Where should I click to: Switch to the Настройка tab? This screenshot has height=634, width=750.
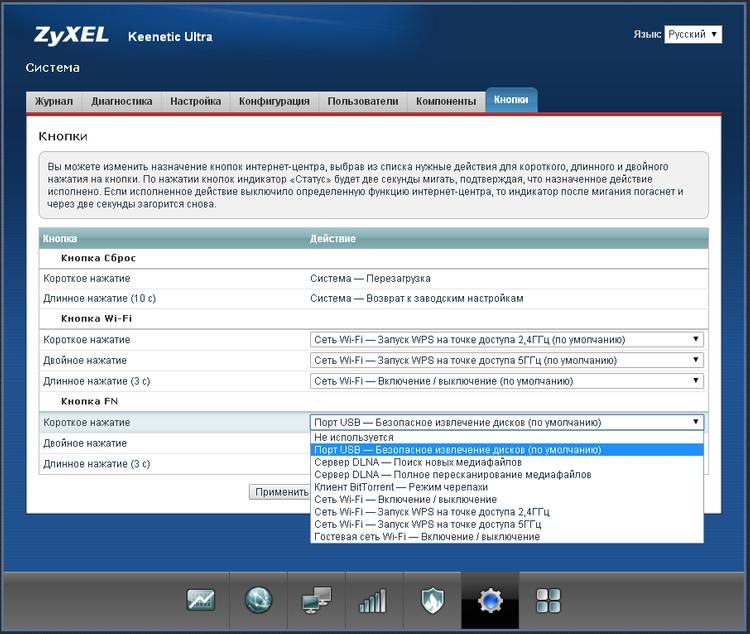pyautogui.click(x=196, y=101)
